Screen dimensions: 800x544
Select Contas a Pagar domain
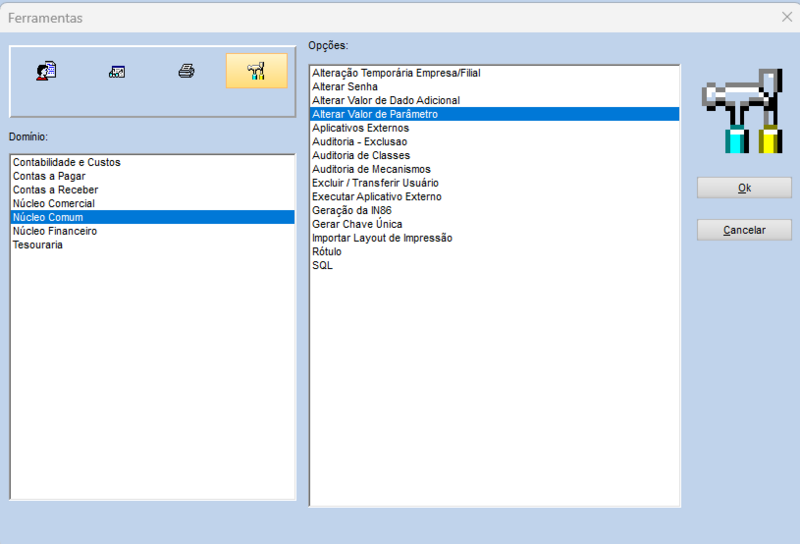(x=153, y=176)
